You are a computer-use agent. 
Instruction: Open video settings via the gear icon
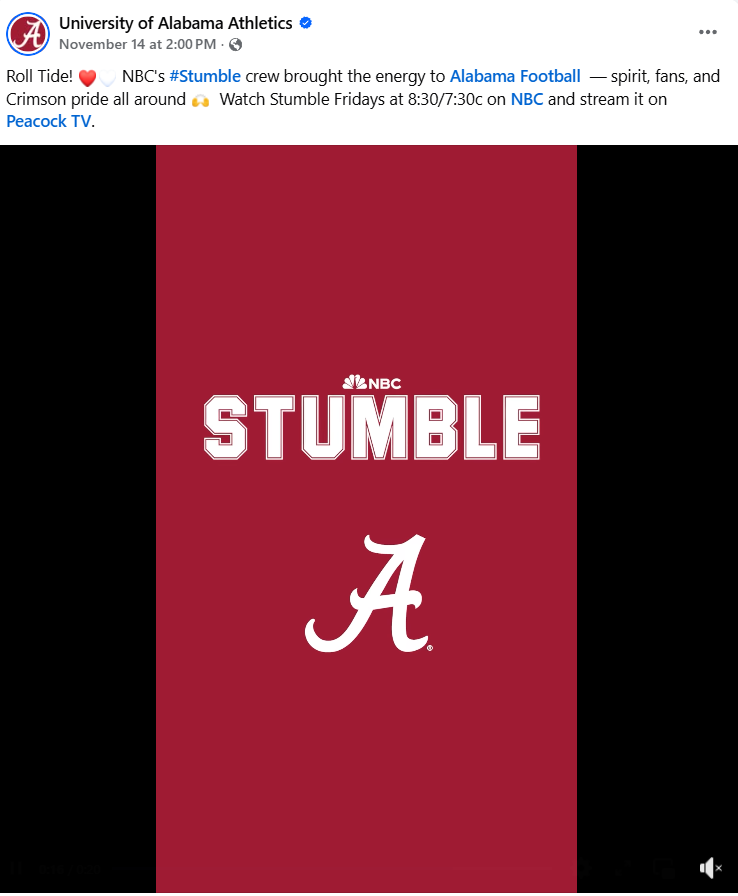tap(583, 866)
